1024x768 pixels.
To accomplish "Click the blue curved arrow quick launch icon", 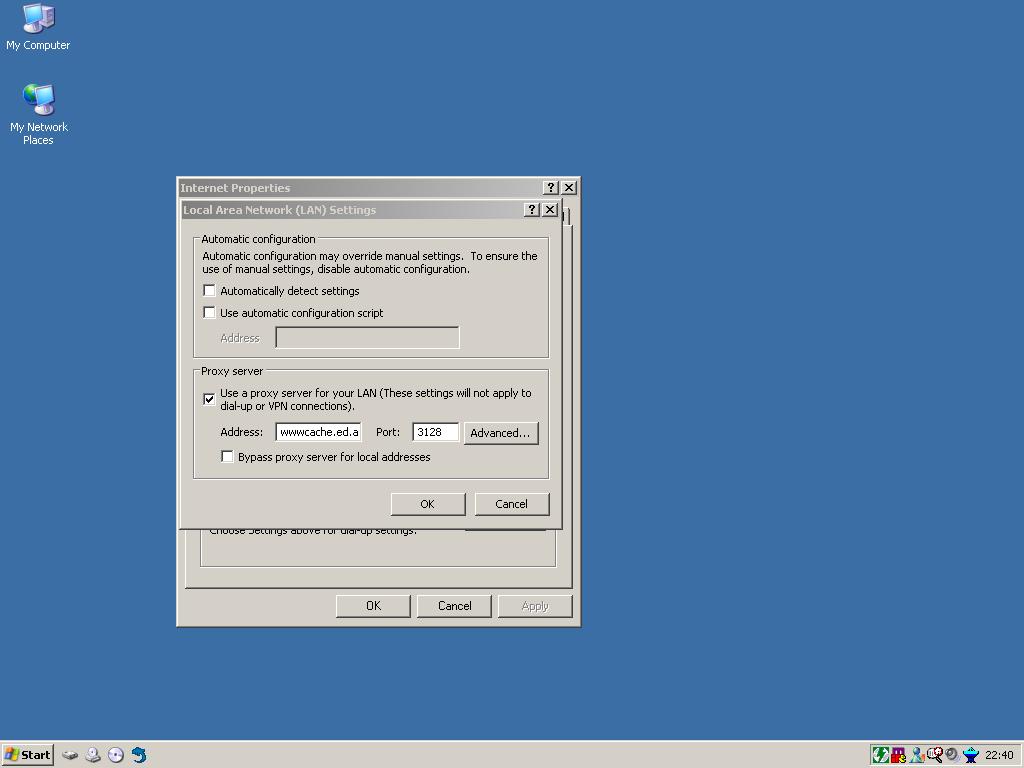I will pos(139,755).
